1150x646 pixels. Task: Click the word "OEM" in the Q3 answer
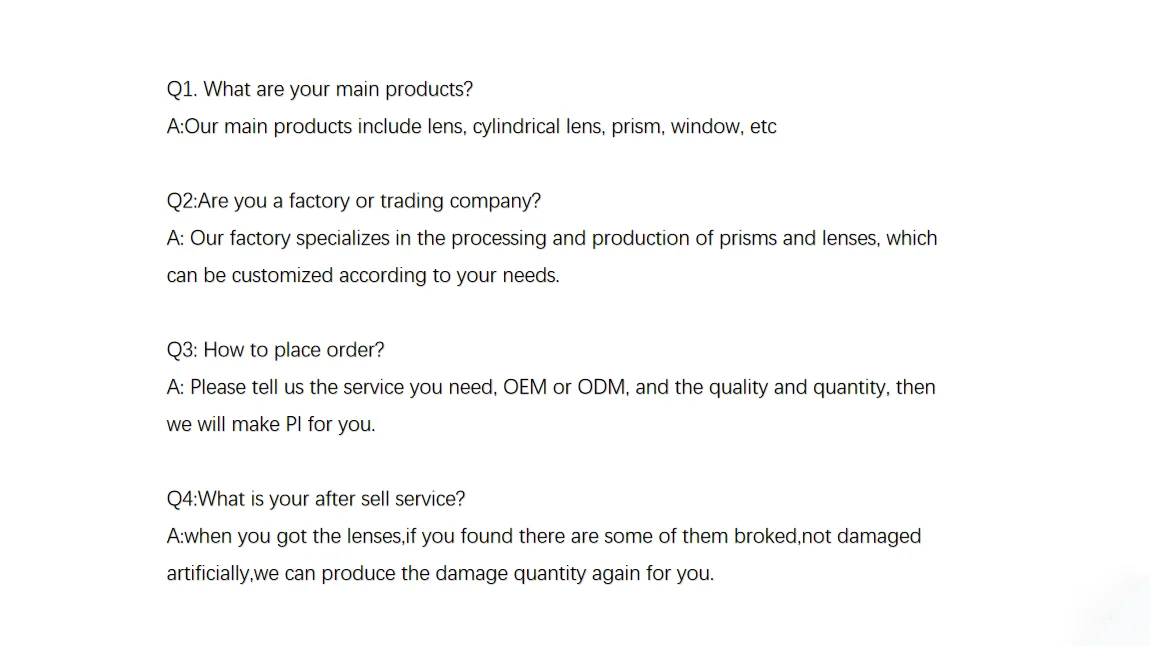point(525,387)
